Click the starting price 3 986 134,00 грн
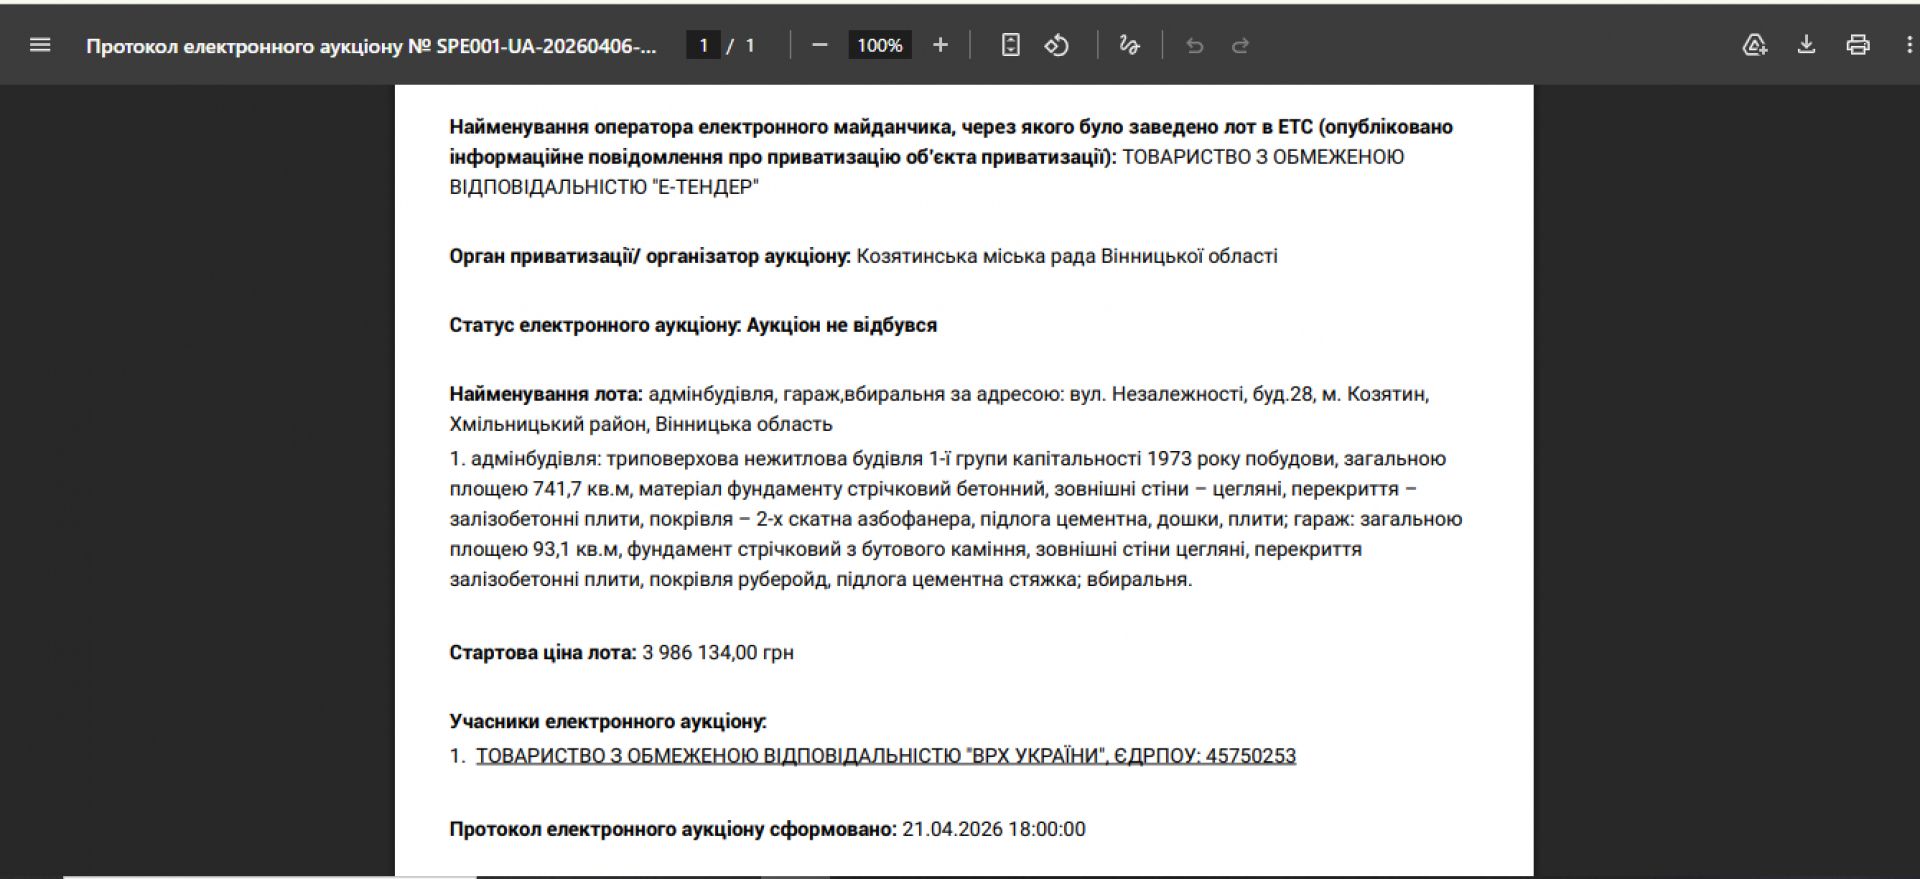The height and width of the screenshot is (879, 1920). point(718,653)
